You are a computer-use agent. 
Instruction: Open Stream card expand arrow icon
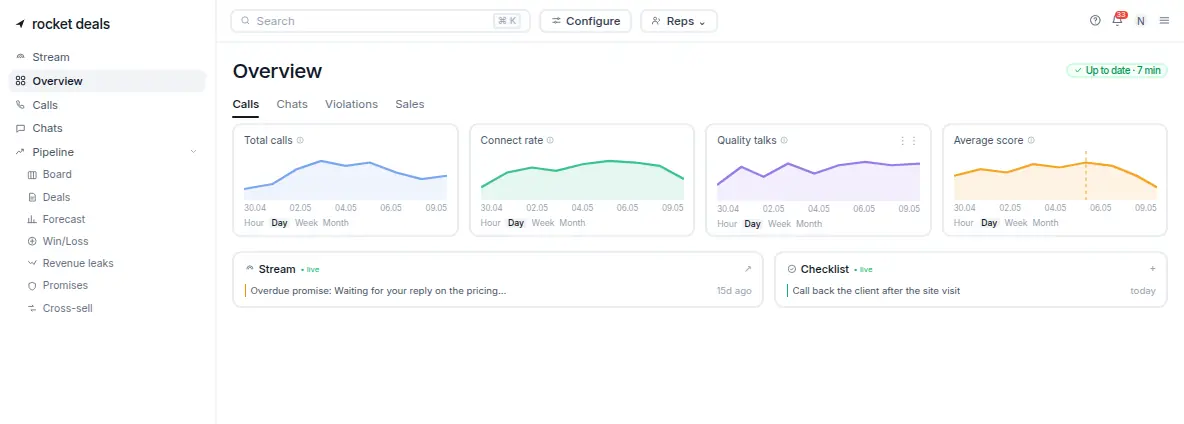pos(748,269)
